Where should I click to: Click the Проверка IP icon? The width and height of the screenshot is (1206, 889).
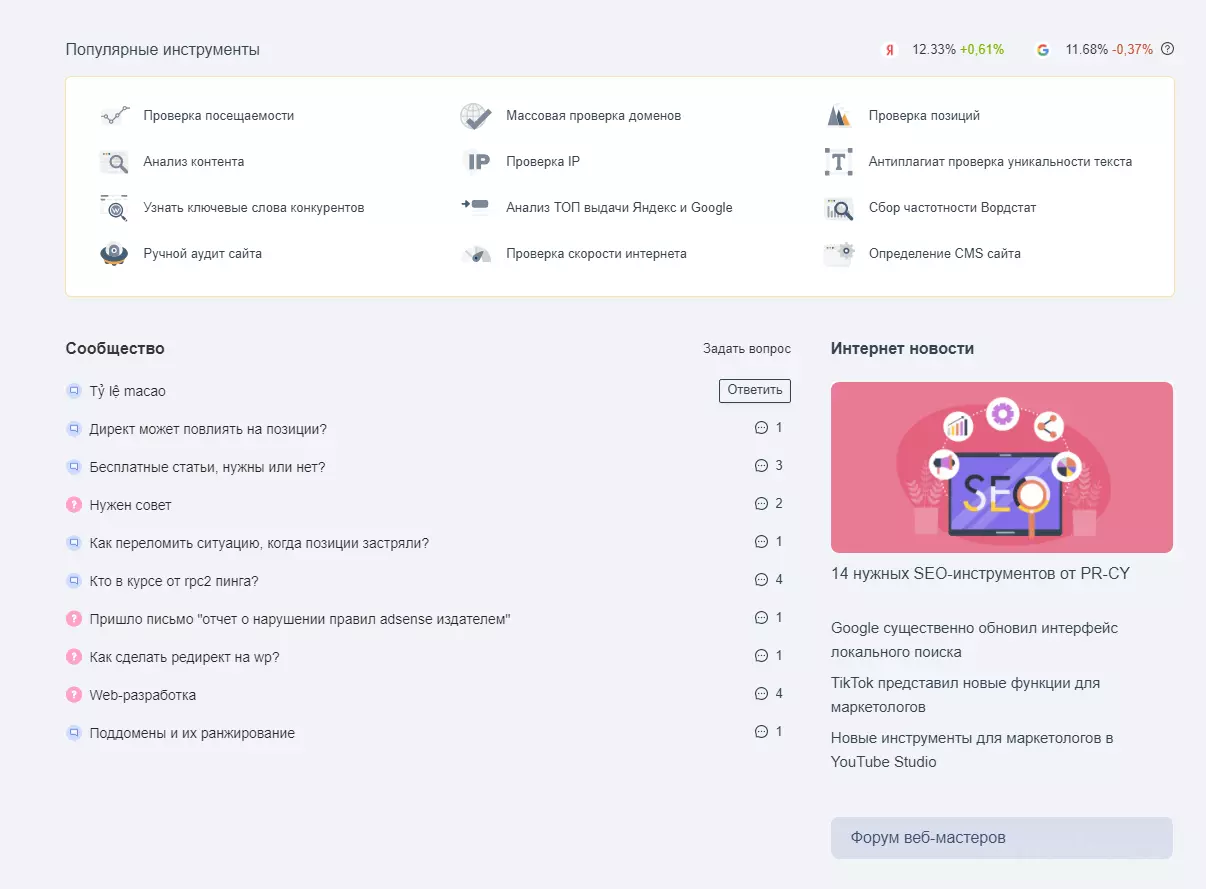click(477, 161)
